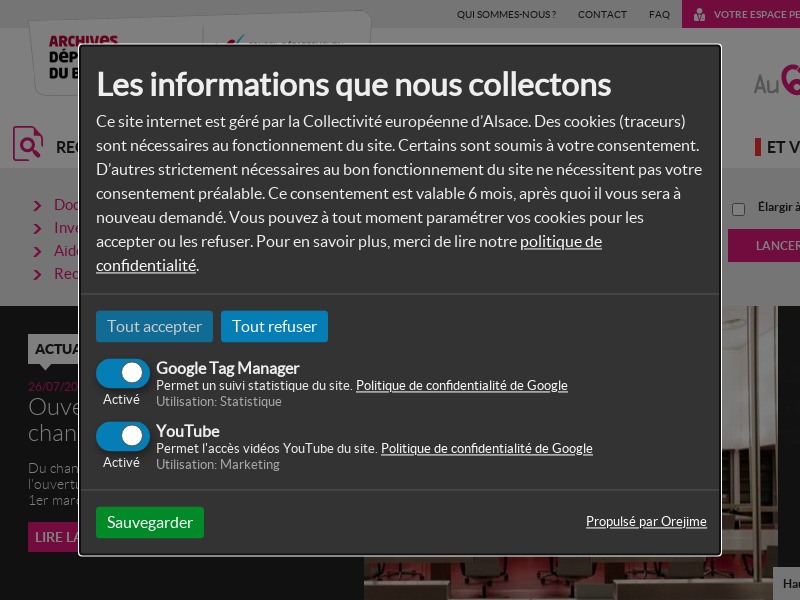Click the chevron next to Documents
The image size is (800, 600).
37,205
